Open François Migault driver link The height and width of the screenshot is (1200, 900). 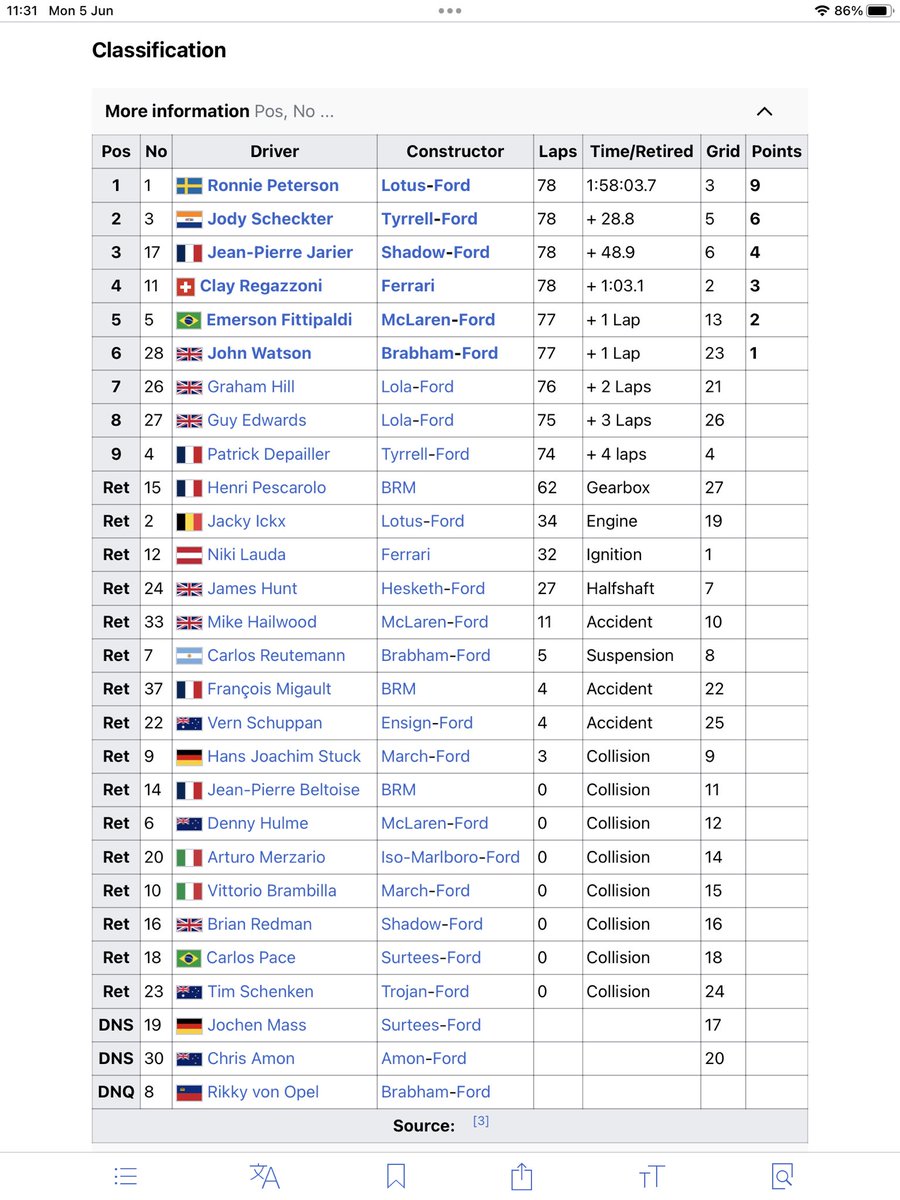click(269, 689)
